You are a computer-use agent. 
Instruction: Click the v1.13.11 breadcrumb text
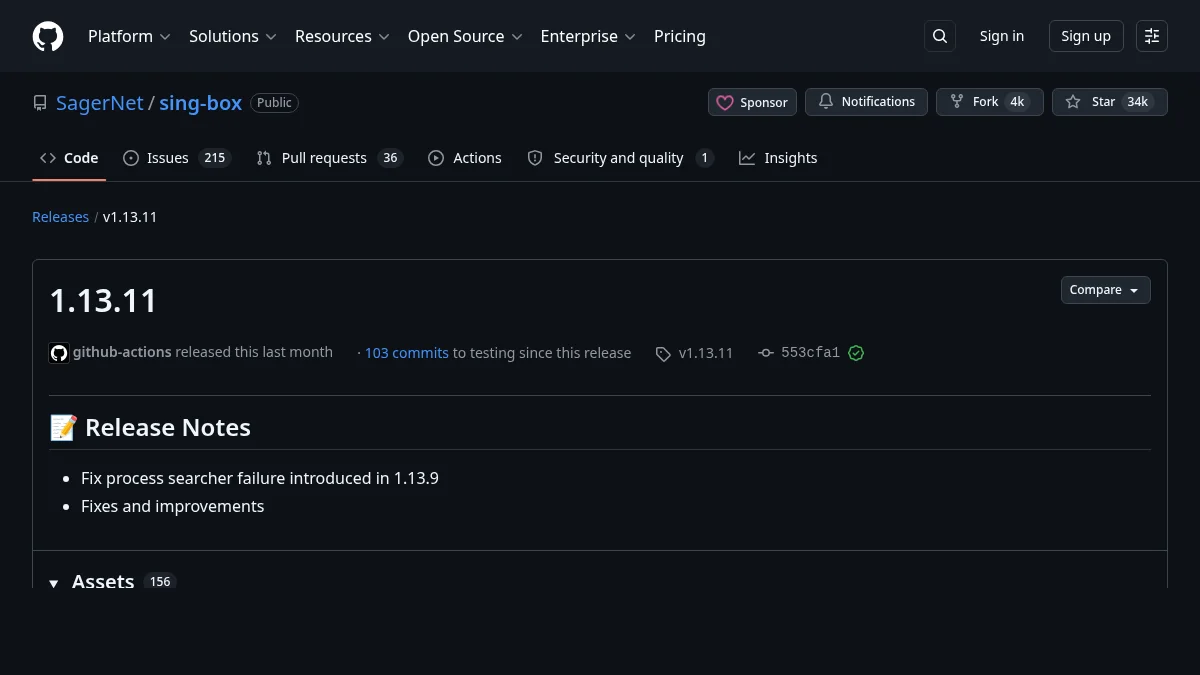click(130, 217)
